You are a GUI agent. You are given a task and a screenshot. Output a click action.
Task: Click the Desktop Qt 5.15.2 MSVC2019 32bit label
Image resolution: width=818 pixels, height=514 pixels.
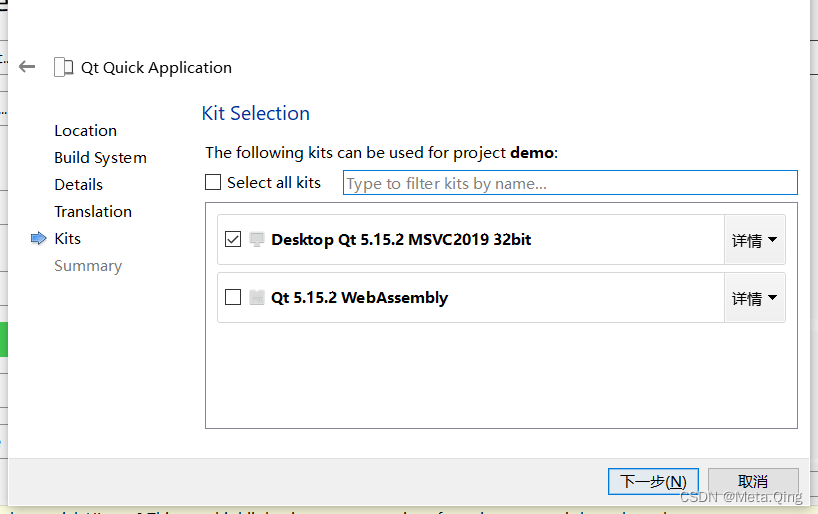click(x=401, y=240)
